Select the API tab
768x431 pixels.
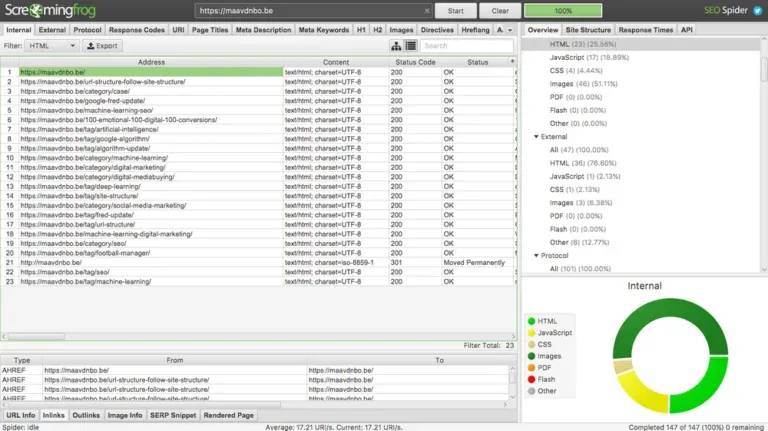tap(687, 30)
